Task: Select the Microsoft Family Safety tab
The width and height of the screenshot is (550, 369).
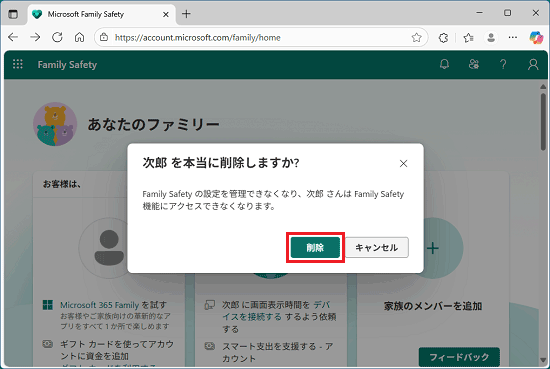Action: 102,14
